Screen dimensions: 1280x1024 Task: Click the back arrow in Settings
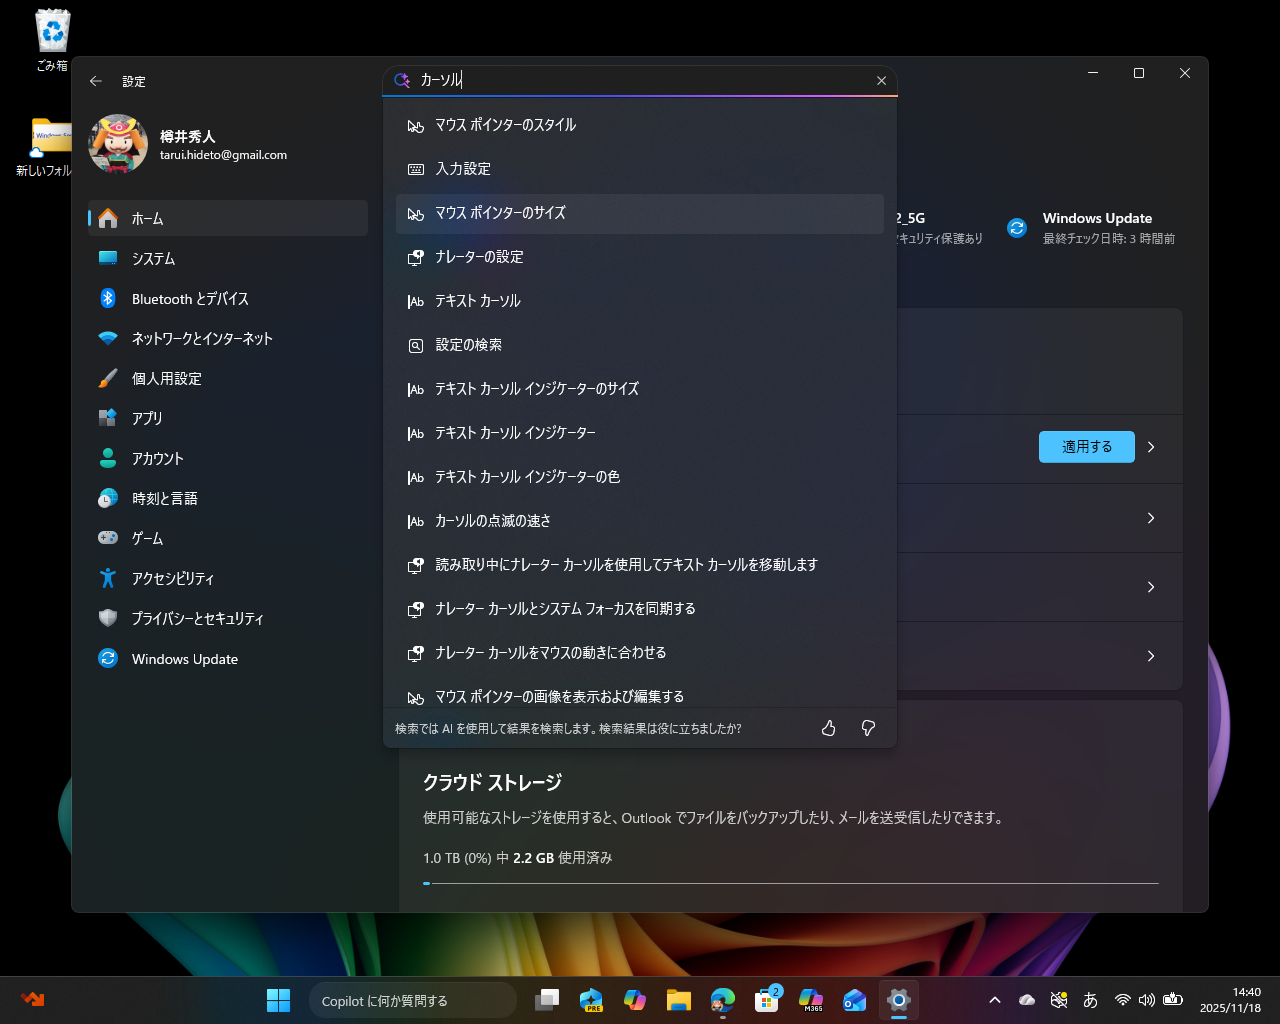pyautogui.click(x=96, y=81)
